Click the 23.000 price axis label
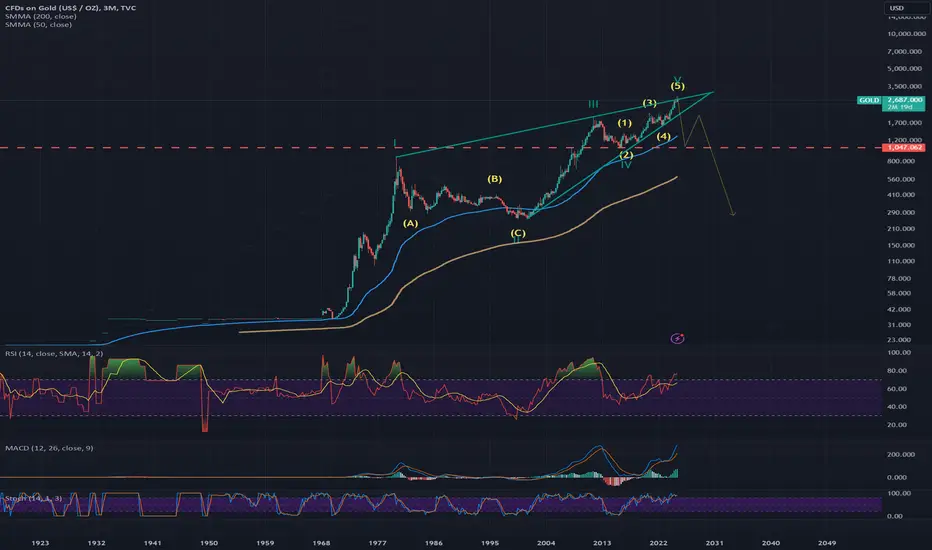Screen dimensions: 932x550 tap(899, 340)
